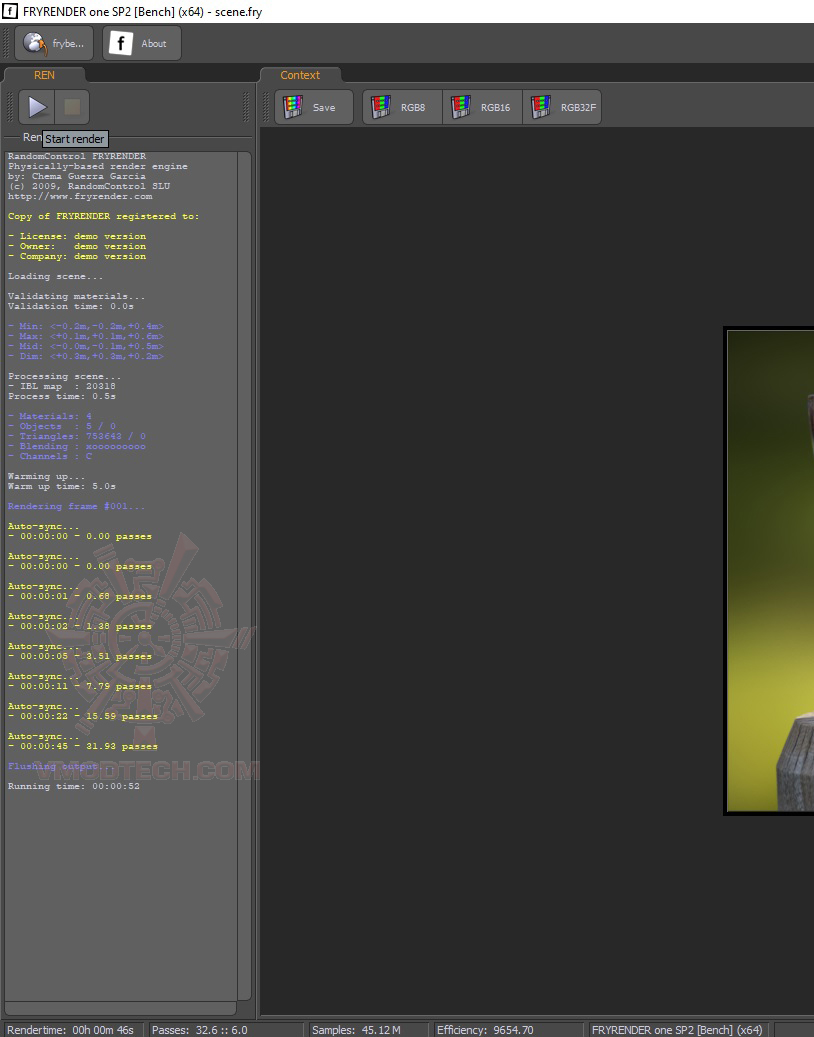Viewport: 814px width, 1037px height.
Task: Select RGB8 output format
Action: tap(403, 107)
